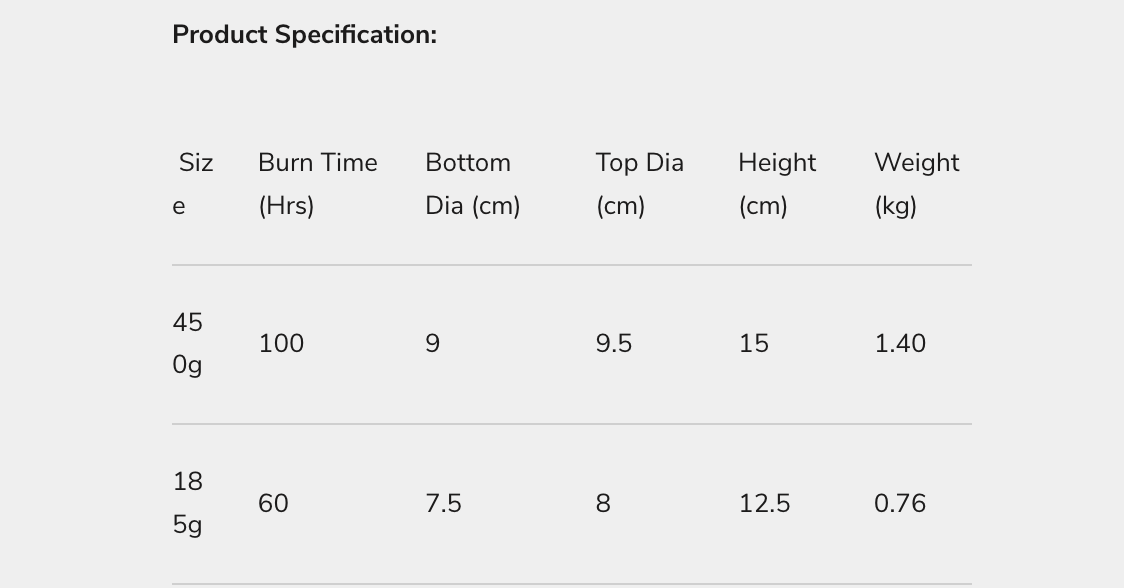
Task: Click the Product Specification heading
Action: (x=304, y=34)
